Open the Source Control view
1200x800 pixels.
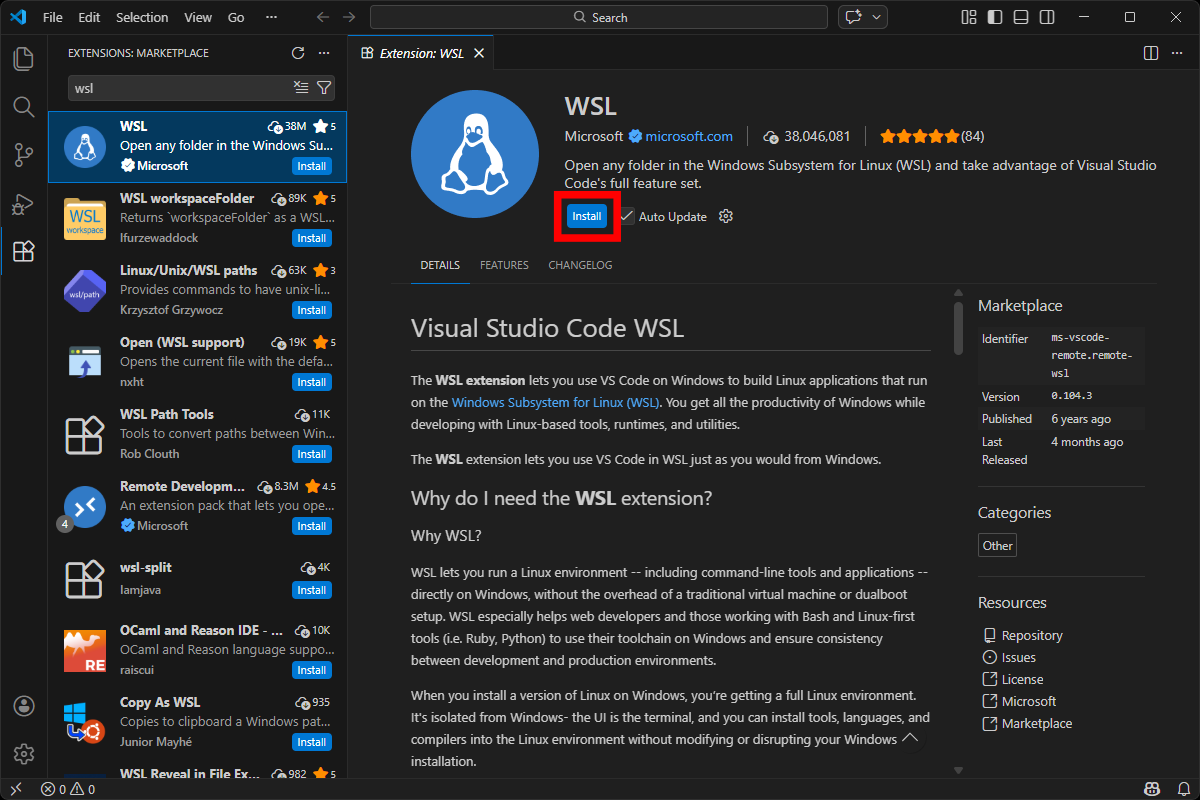pyautogui.click(x=24, y=155)
